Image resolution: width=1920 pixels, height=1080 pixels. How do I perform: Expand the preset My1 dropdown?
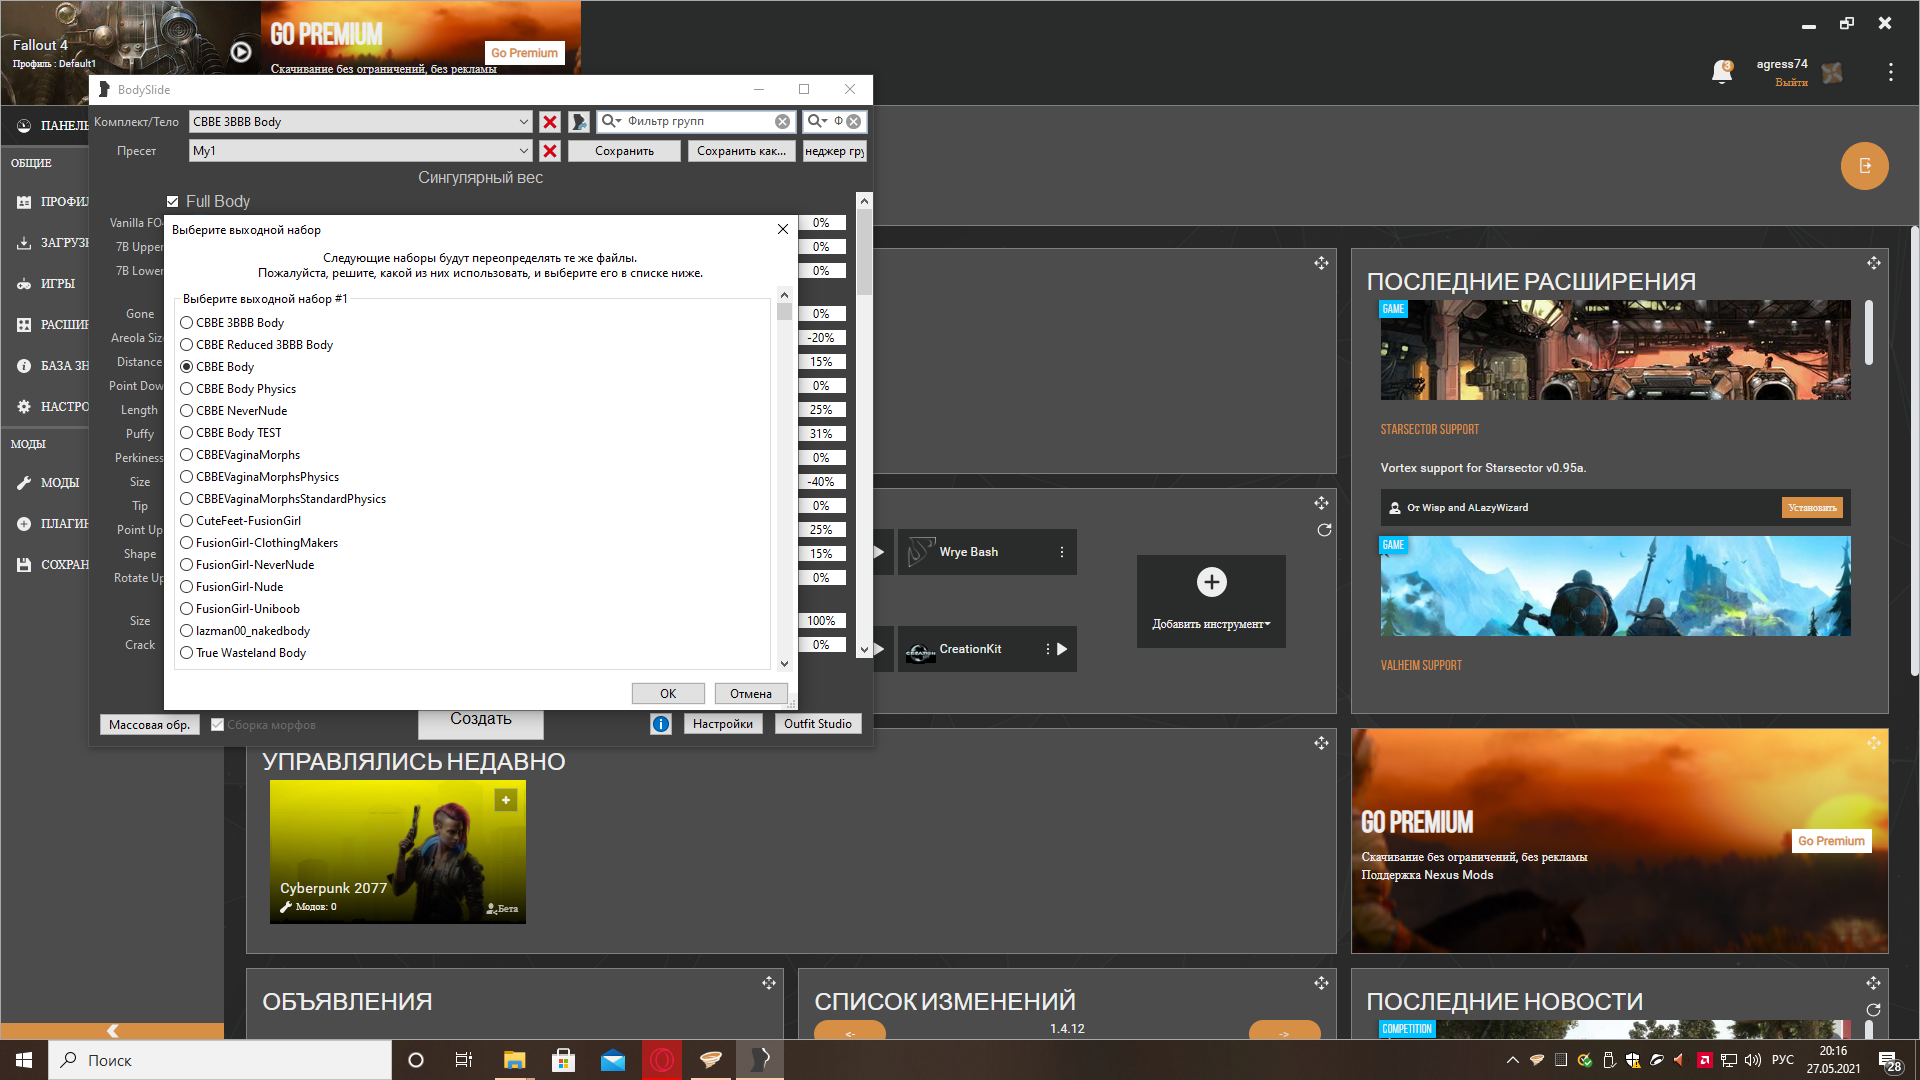coord(523,151)
